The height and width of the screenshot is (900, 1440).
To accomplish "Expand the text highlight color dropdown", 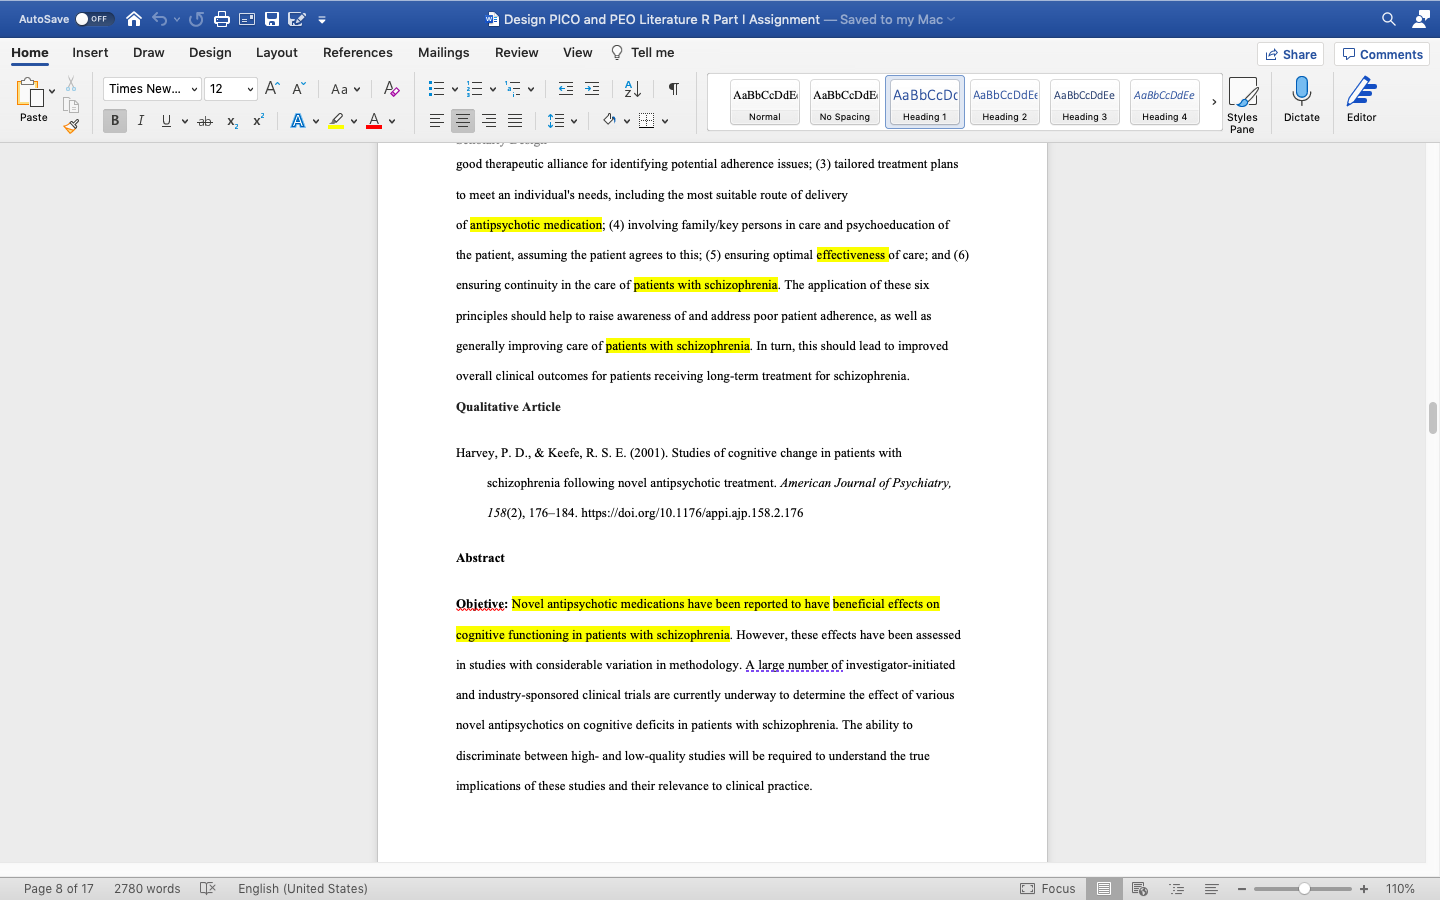I will click(352, 120).
